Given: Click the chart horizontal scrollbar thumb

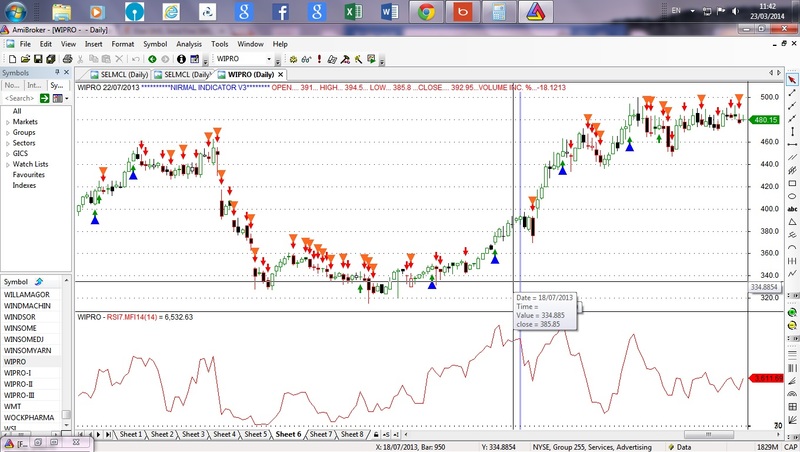Looking at the screenshot, I should click(708, 435).
